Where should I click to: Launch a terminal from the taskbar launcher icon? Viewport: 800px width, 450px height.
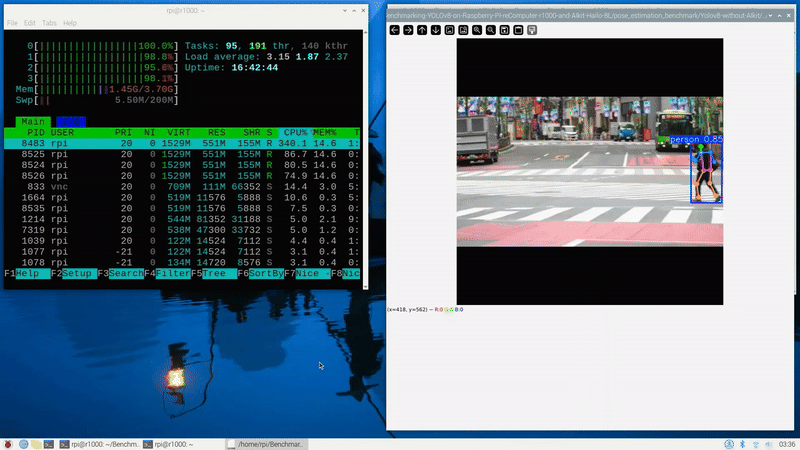tap(49, 444)
